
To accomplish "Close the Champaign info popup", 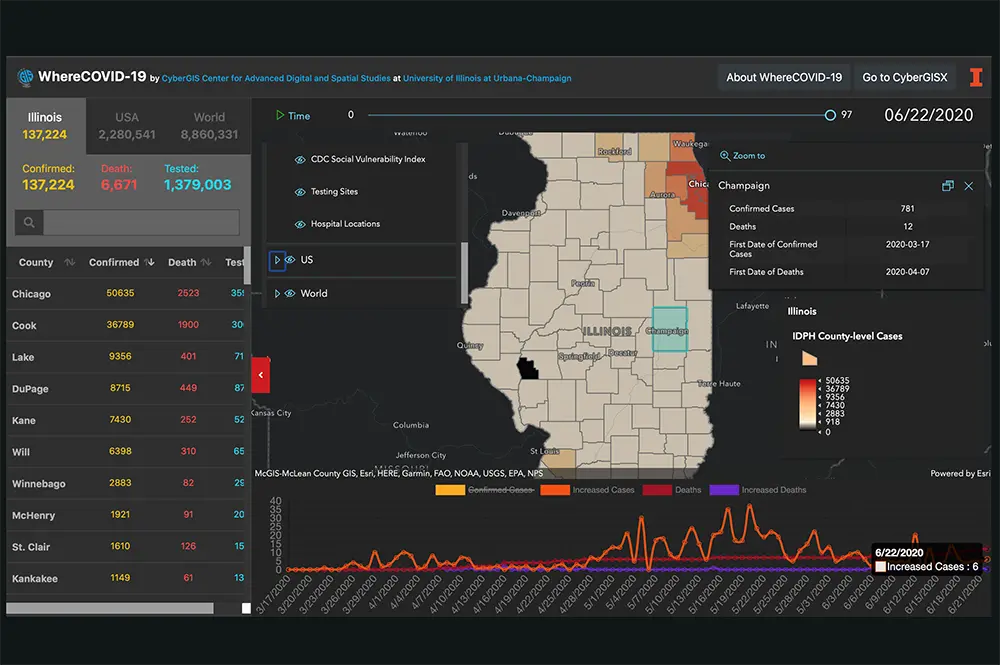I will pos(968,186).
